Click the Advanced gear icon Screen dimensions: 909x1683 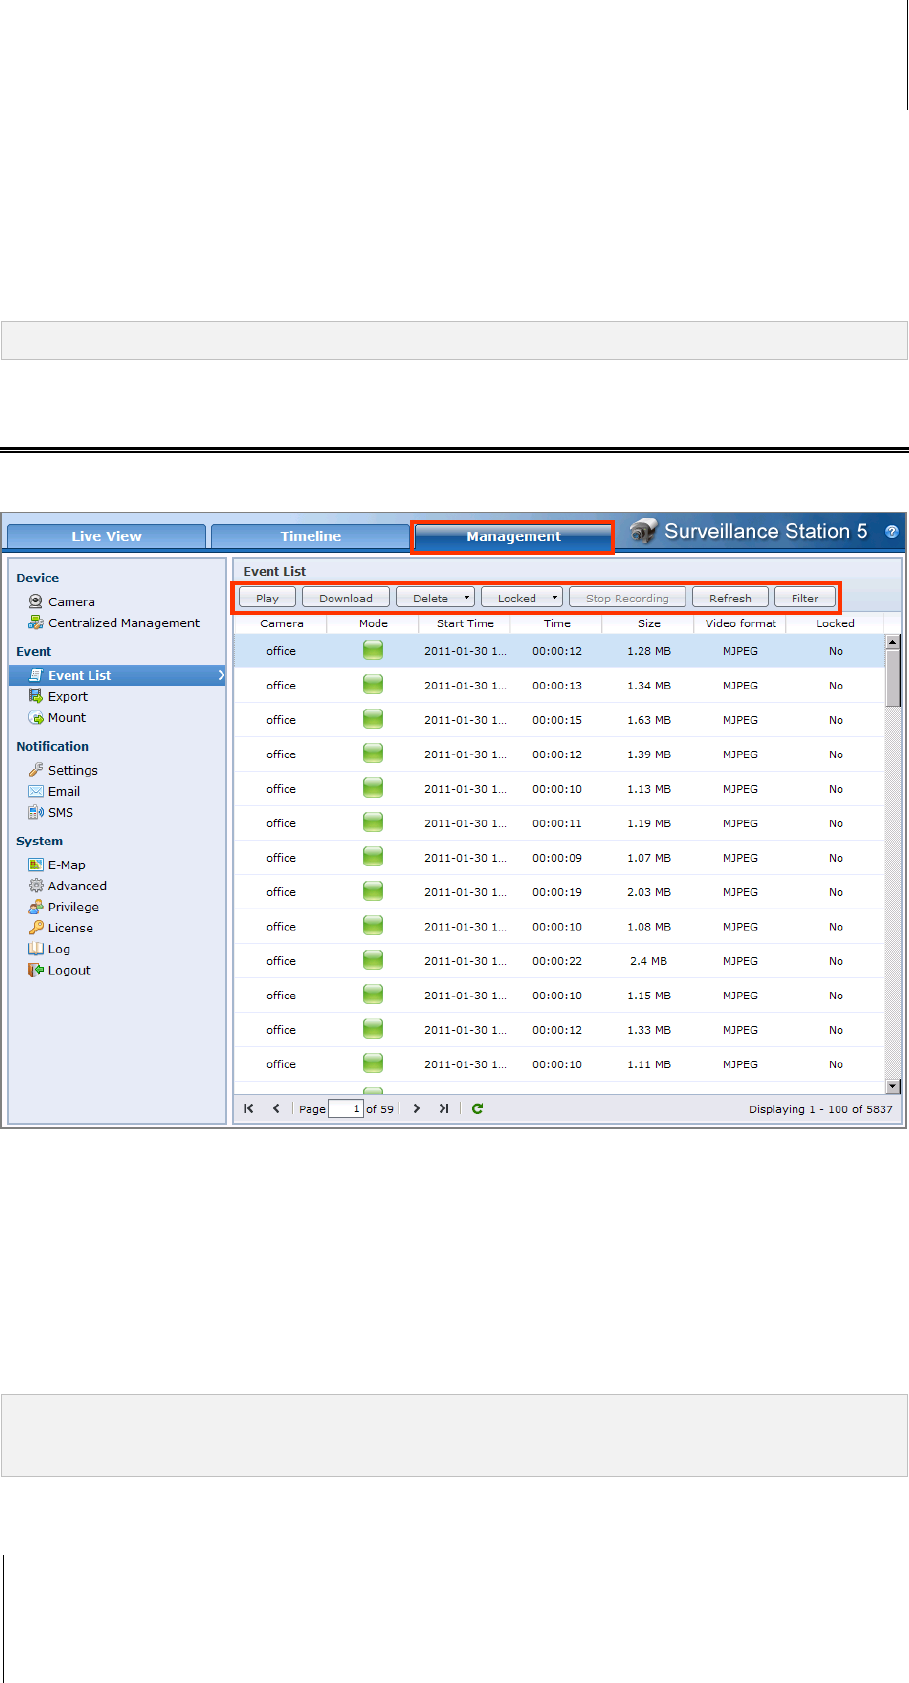click(36, 886)
